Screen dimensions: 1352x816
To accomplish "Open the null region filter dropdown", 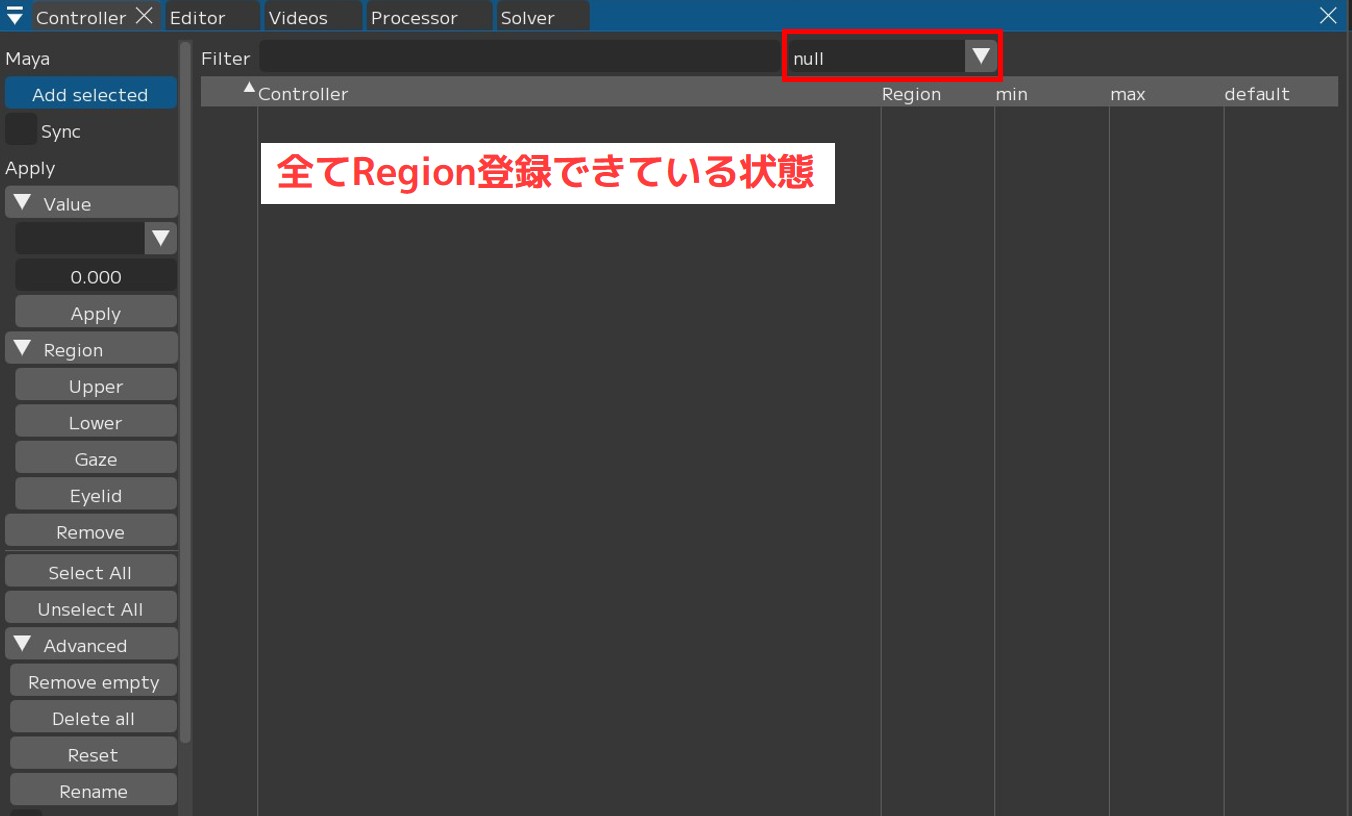I will click(981, 57).
